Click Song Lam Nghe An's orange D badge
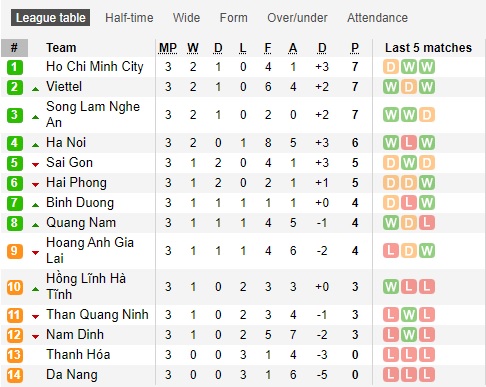Image resolution: width=486 pixels, height=387 pixels. coord(426,115)
